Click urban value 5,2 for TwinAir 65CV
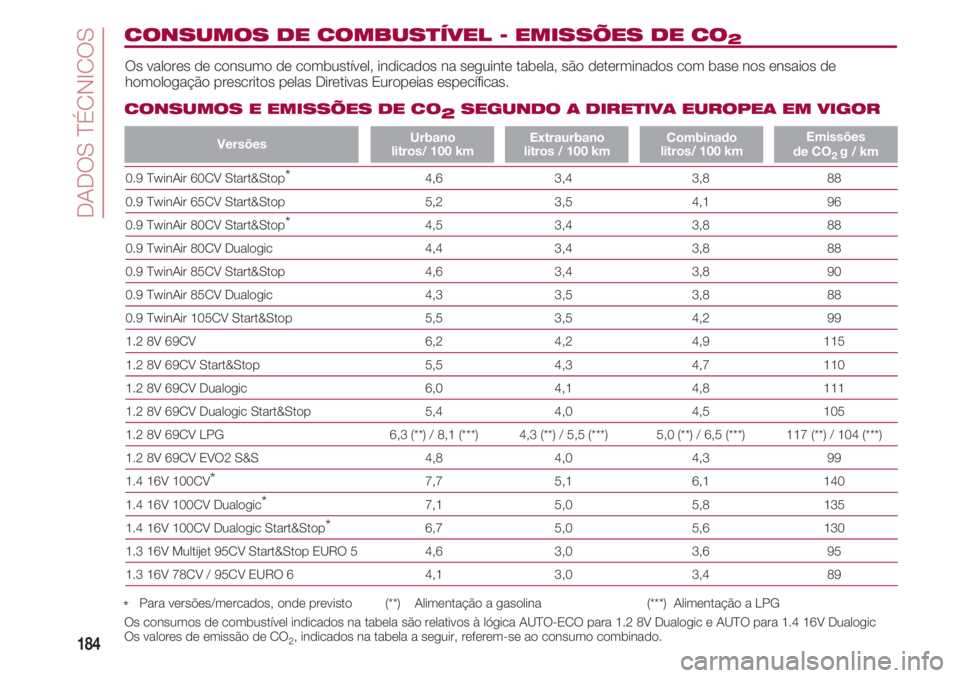The image size is (960, 678). click(x=433, y=202)
